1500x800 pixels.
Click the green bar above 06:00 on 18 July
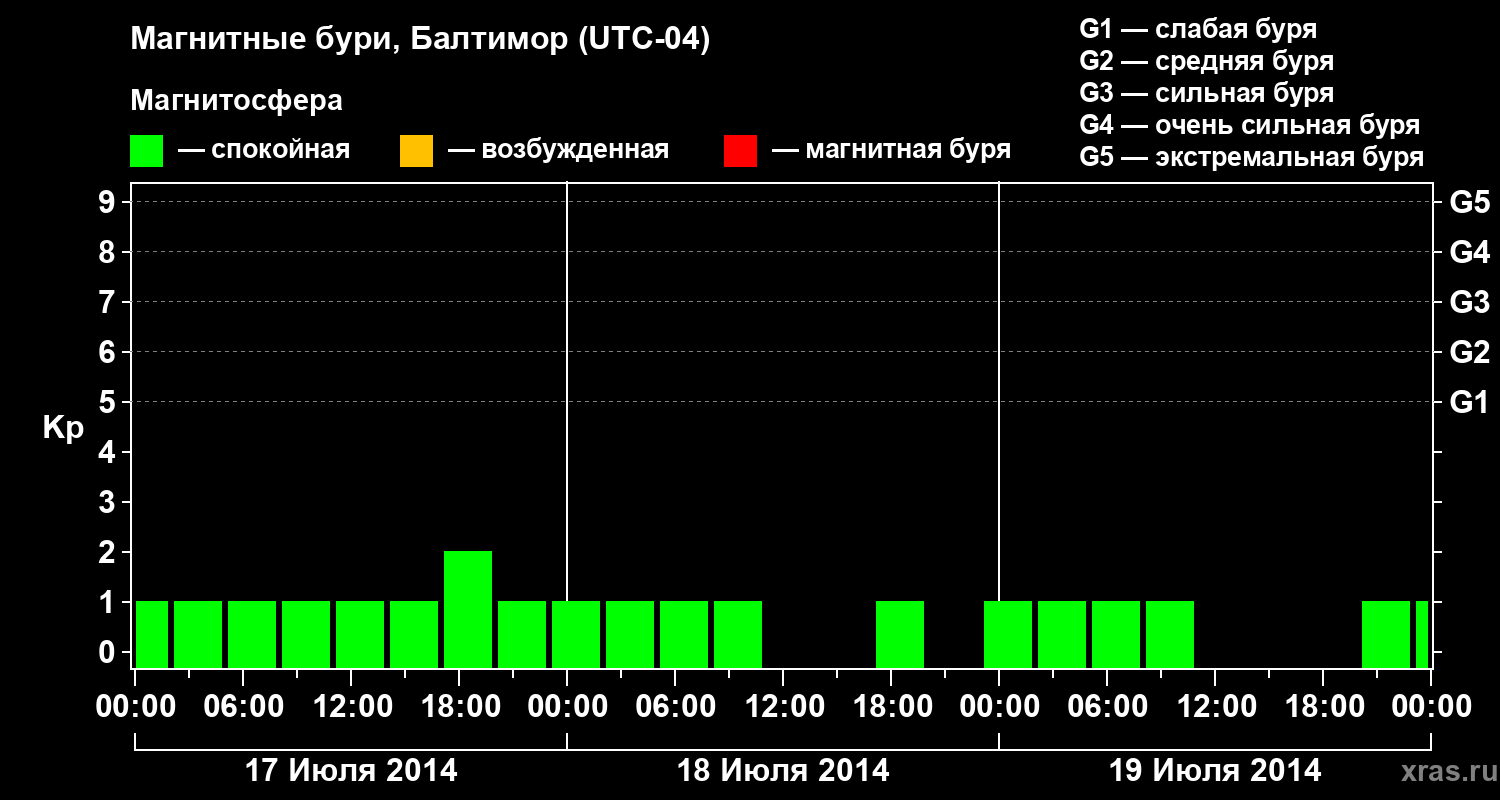coord(684,634)
